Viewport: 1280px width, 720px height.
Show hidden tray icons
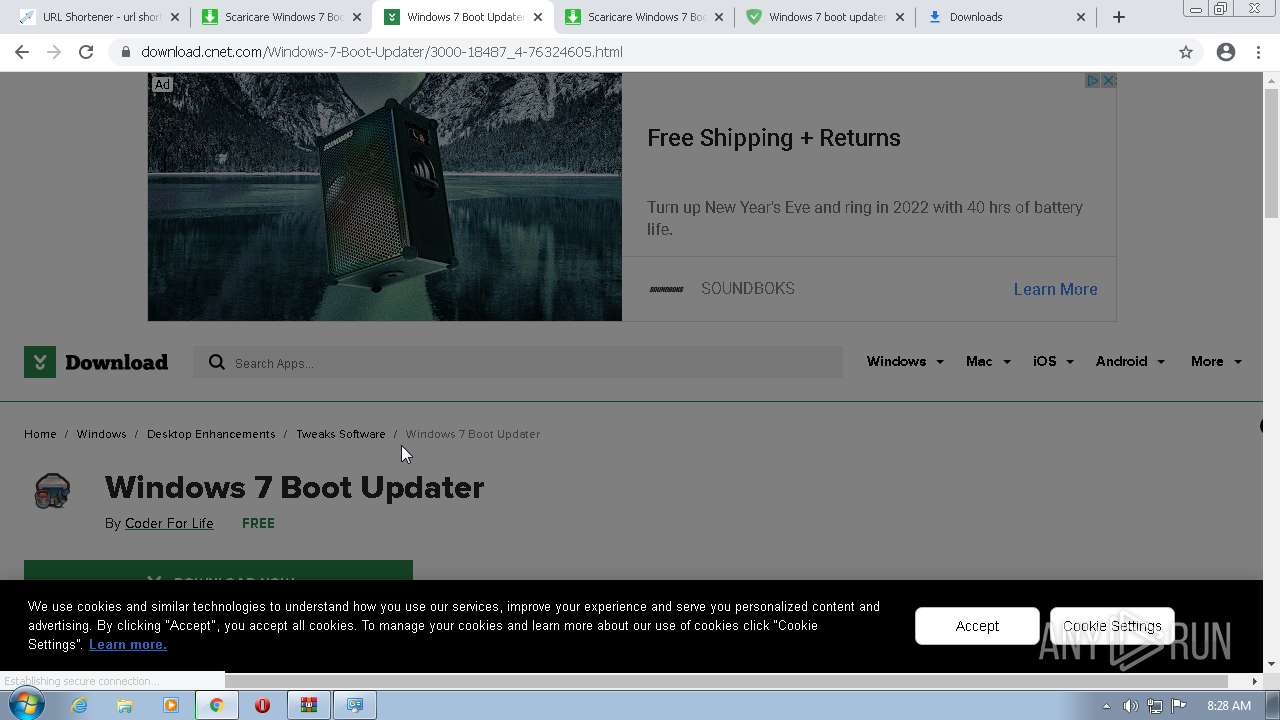[1106, 706]
